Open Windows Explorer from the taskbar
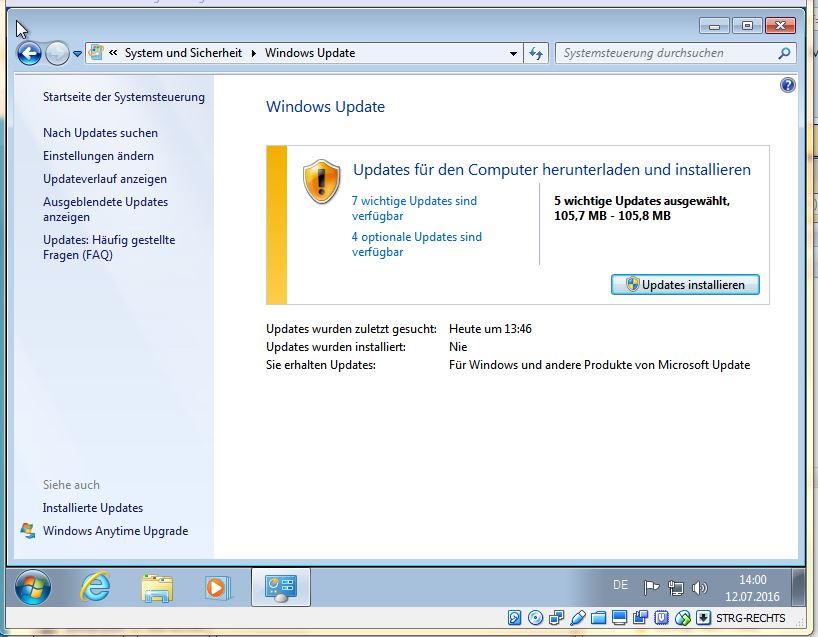The width and height of the screenshot is (818, 637). (x=157, y=588)
